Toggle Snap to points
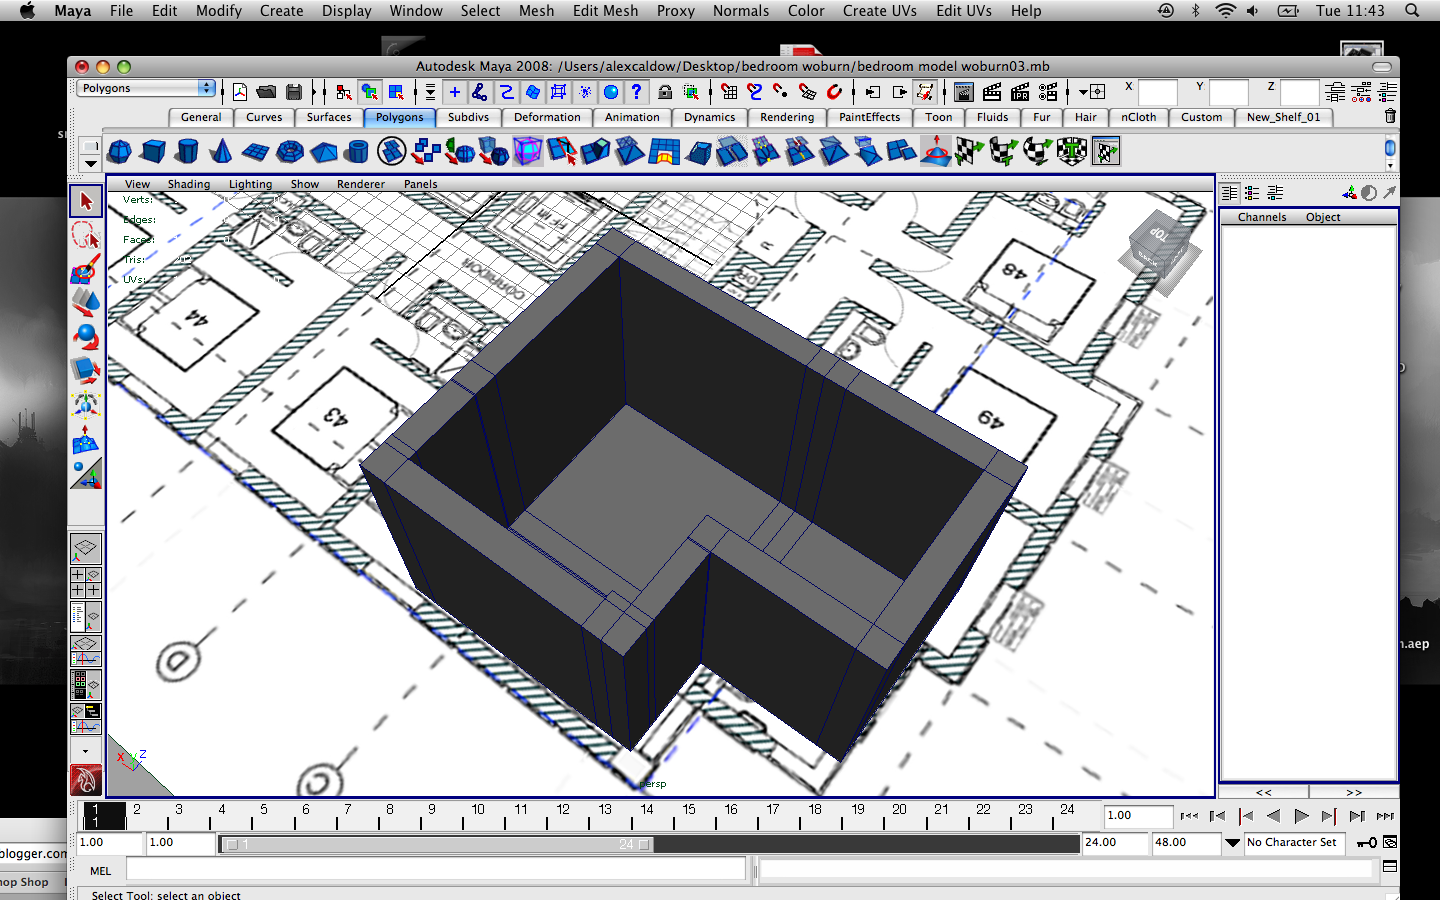Viewport: 1440px width, 900px height. pos(781,92)
